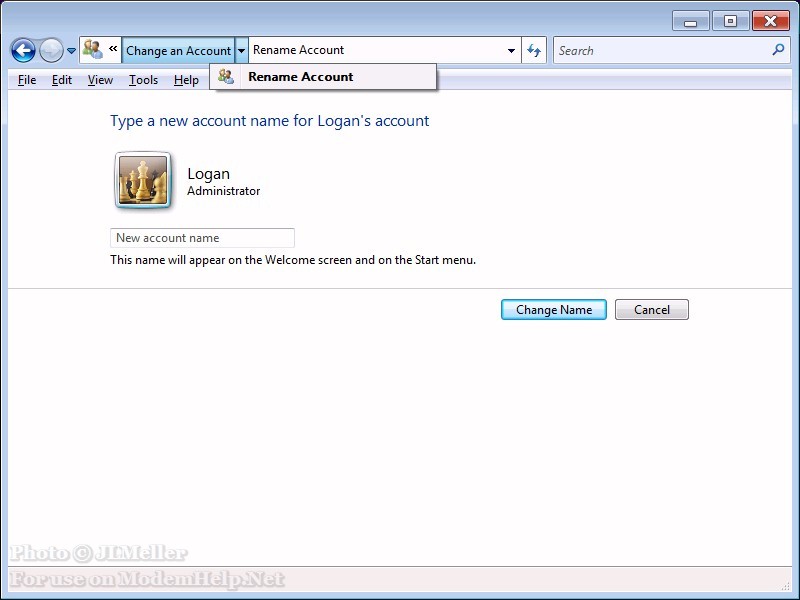Click the Rename Account popup users icon
800x600 pixels.
coord(226,77)
